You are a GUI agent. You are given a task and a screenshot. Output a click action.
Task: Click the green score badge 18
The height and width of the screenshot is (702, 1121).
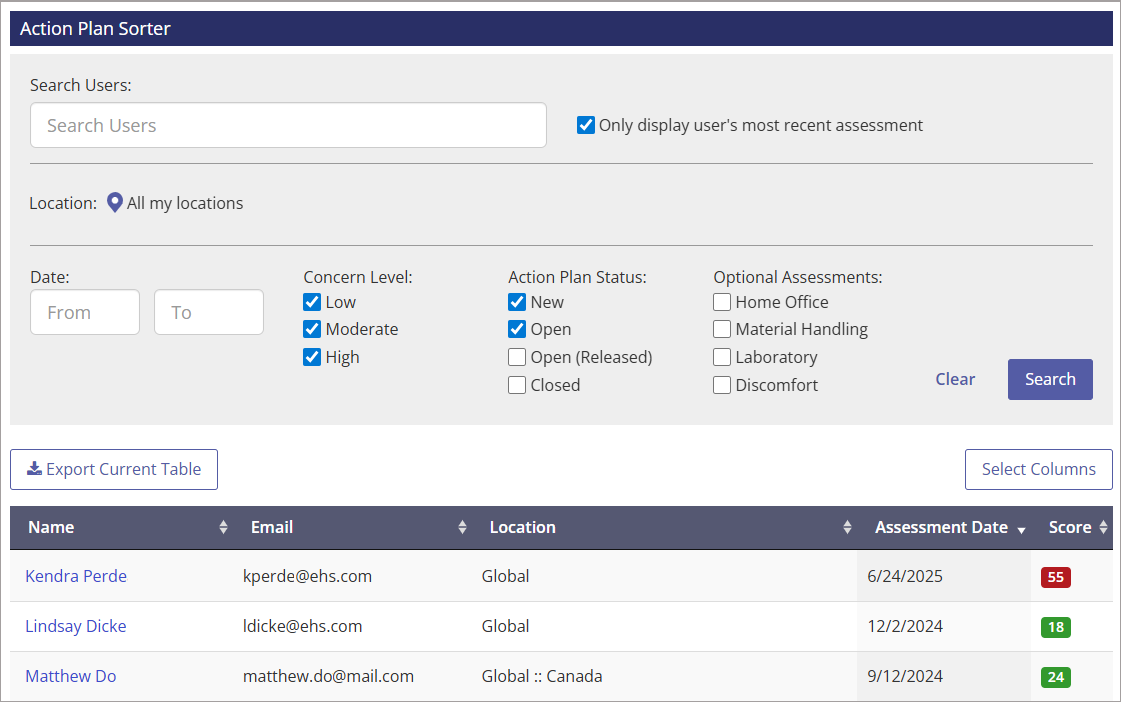(x=1056, y=627)
